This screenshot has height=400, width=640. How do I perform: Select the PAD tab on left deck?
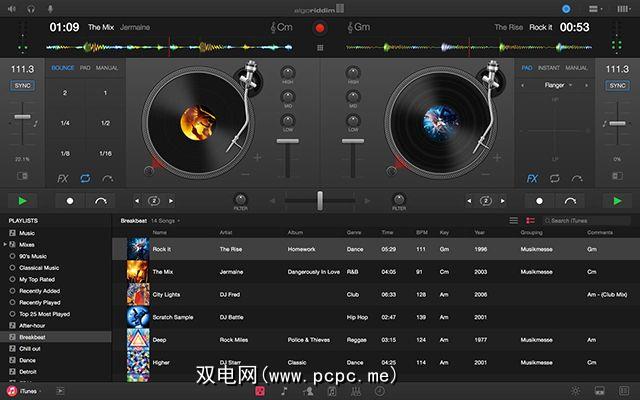click(85, 68)
